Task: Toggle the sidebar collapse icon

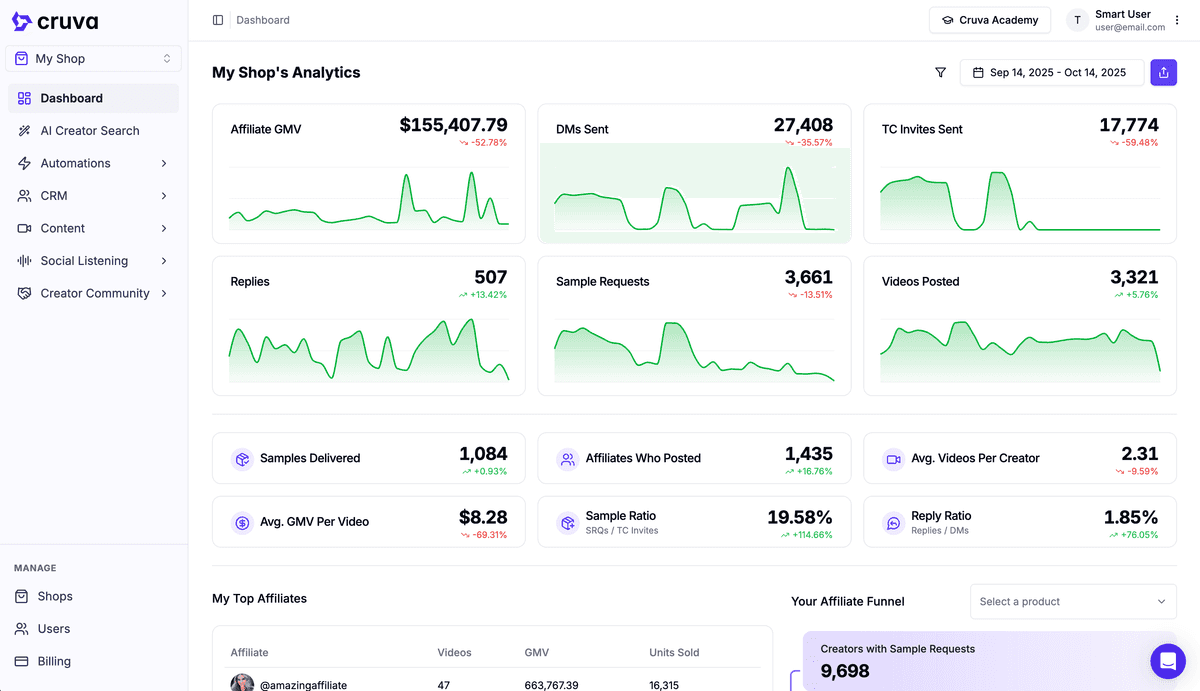Action: (x=218, y=20)
